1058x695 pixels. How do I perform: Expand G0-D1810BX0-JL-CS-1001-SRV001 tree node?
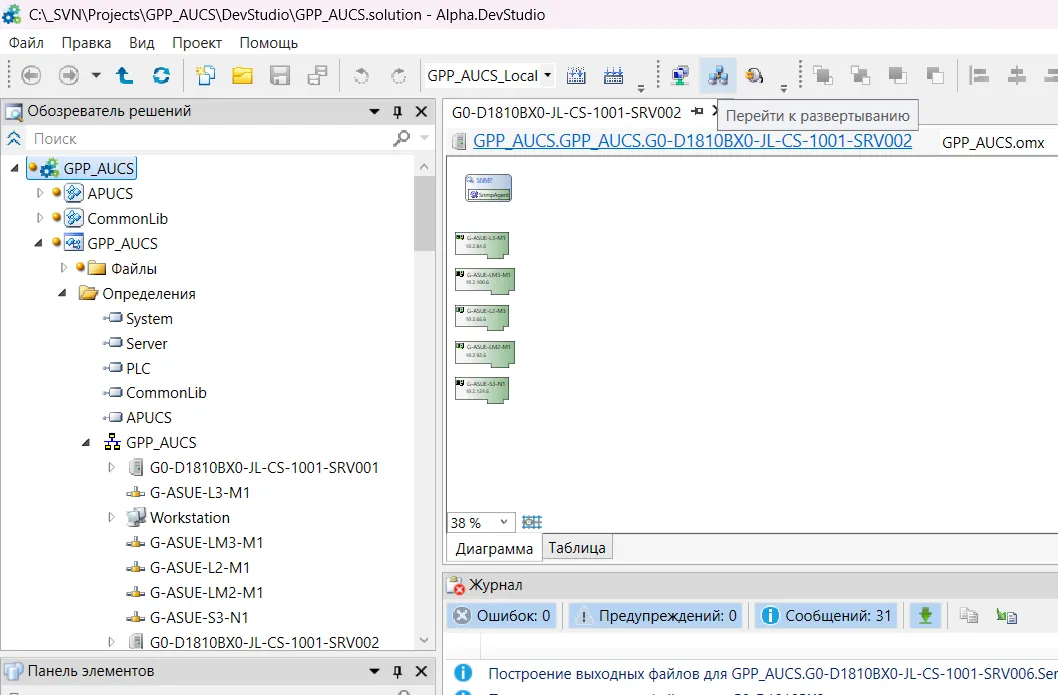[111, 468]
